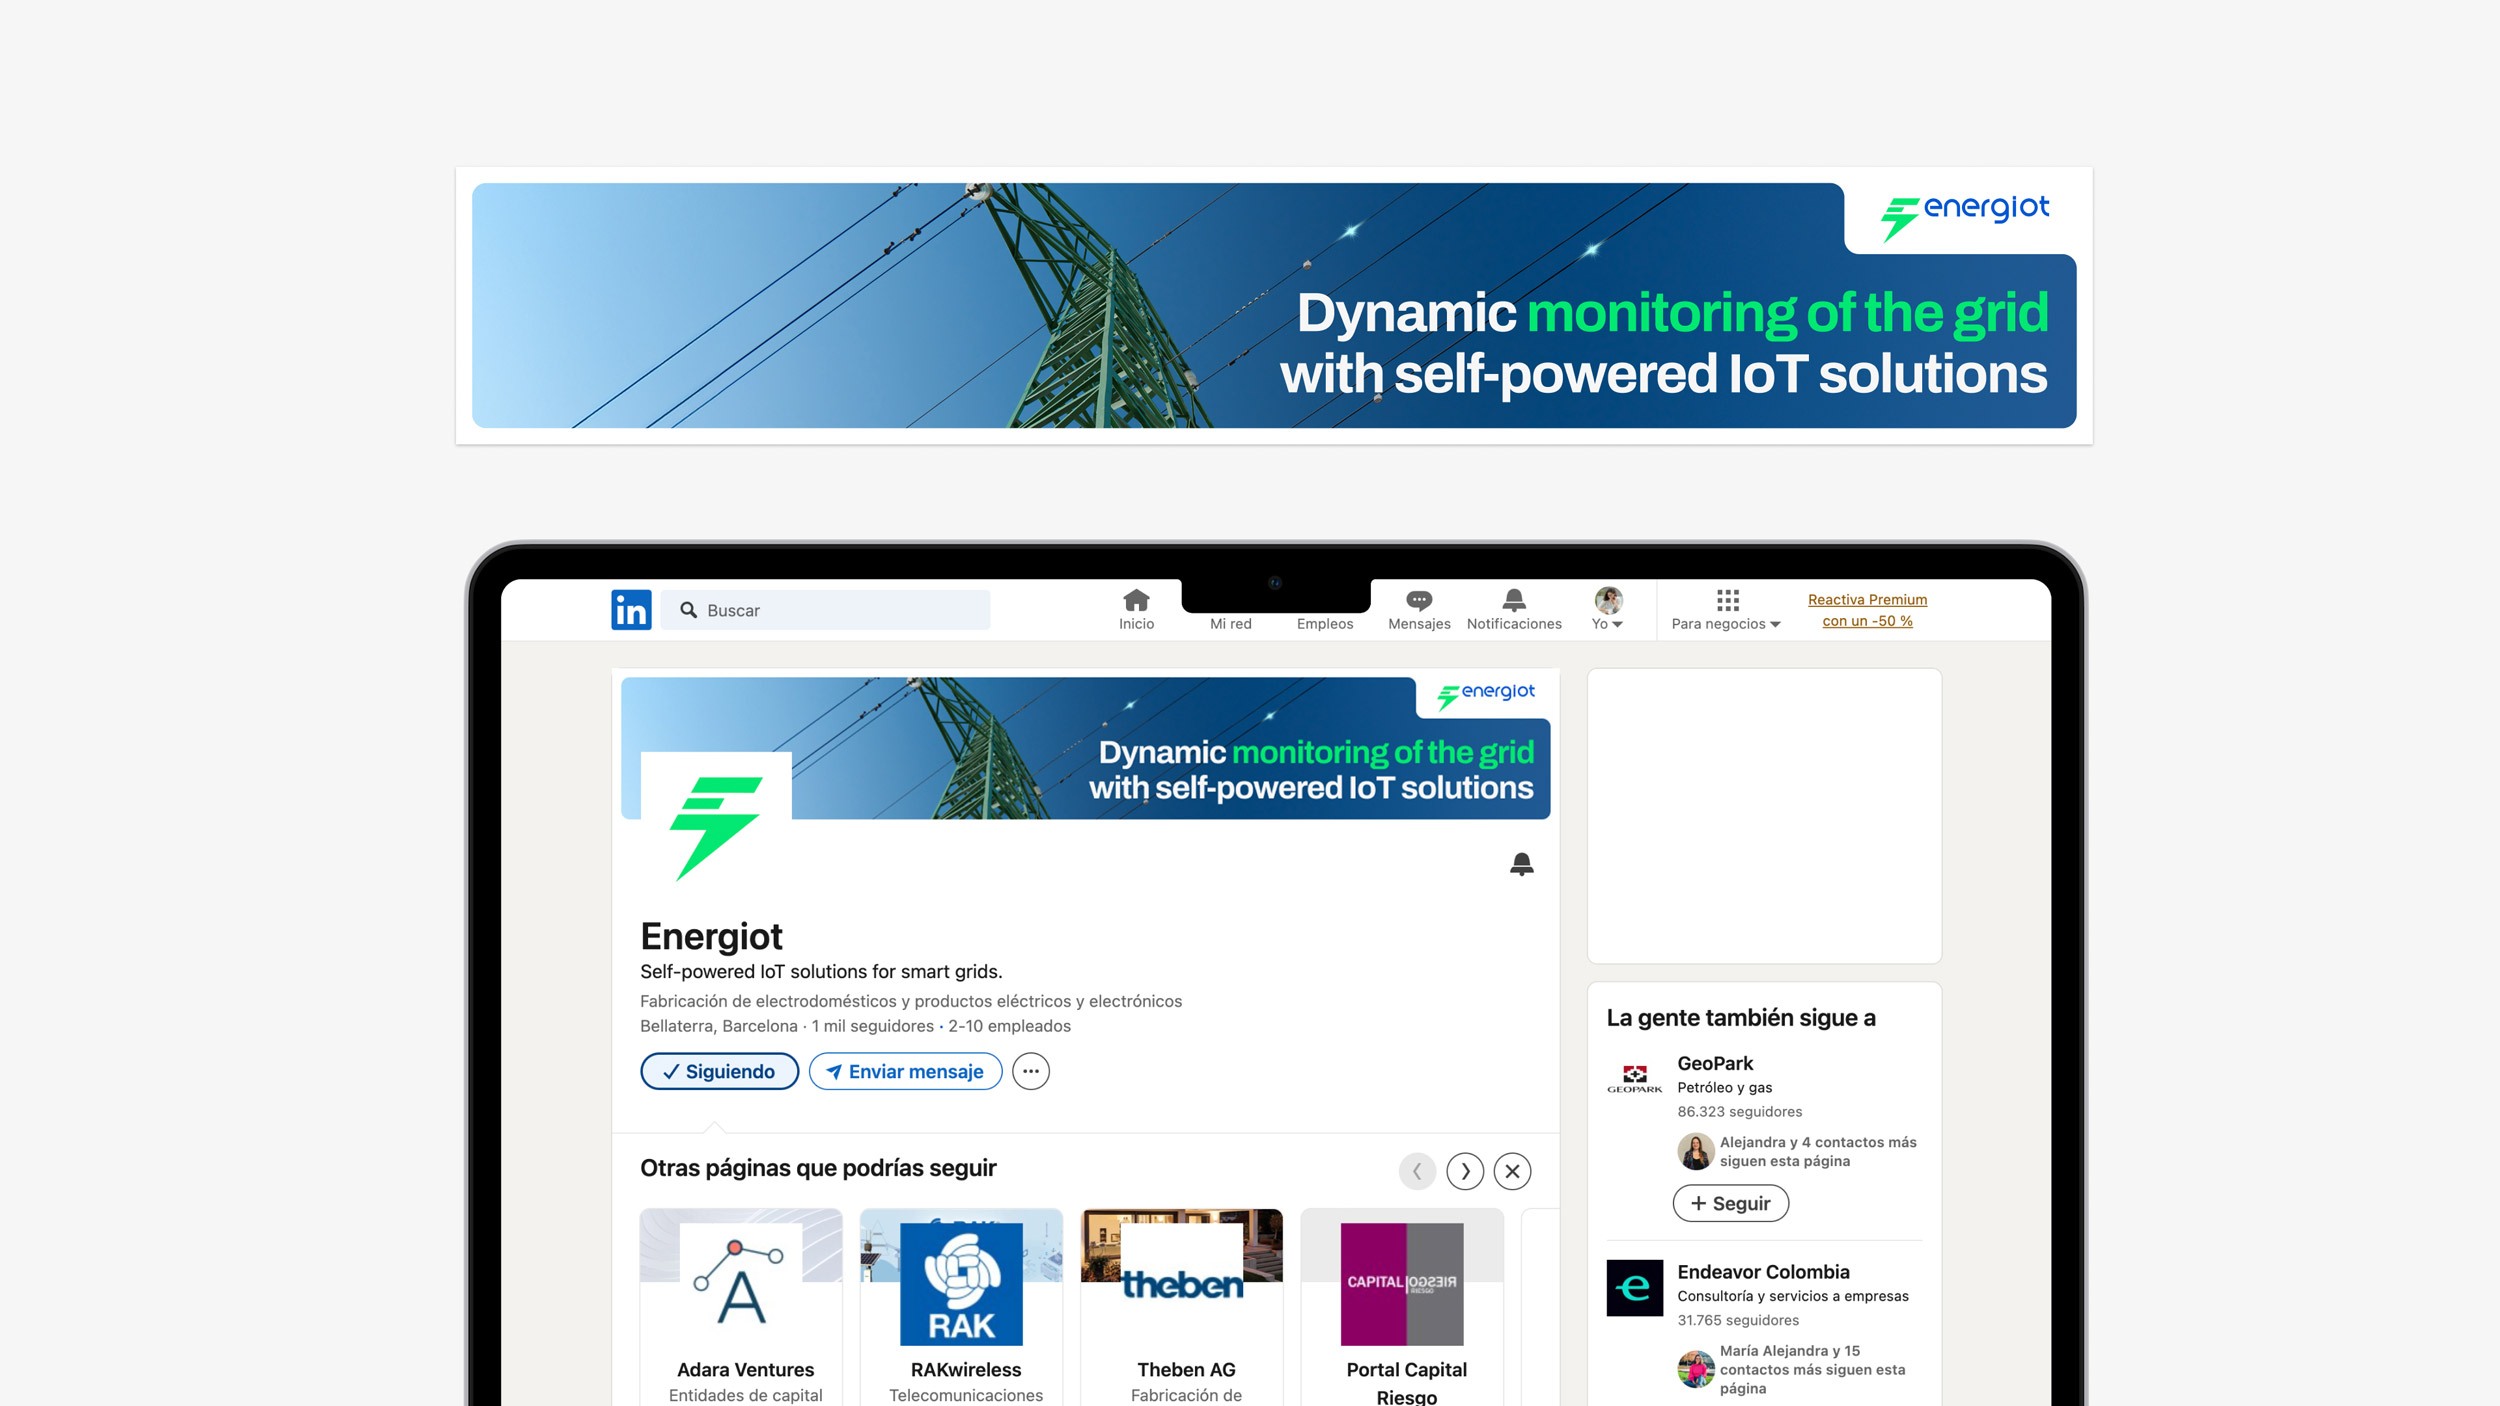Open Reactiva Premium con un -50 % link
This screenshot has width=2500, height=1406.
1867,610
